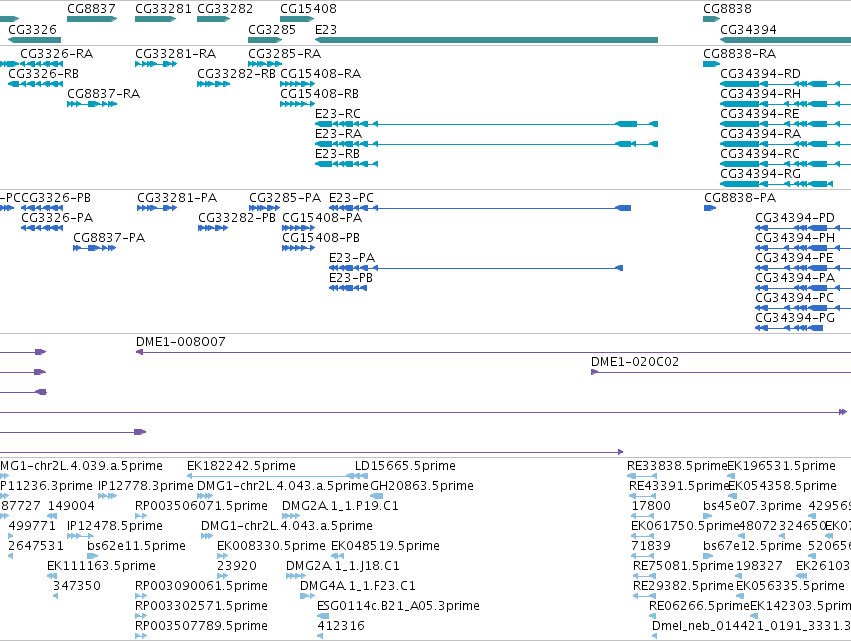
Task: Select the CG8837 gene label
Action: [x=91, y=9]
